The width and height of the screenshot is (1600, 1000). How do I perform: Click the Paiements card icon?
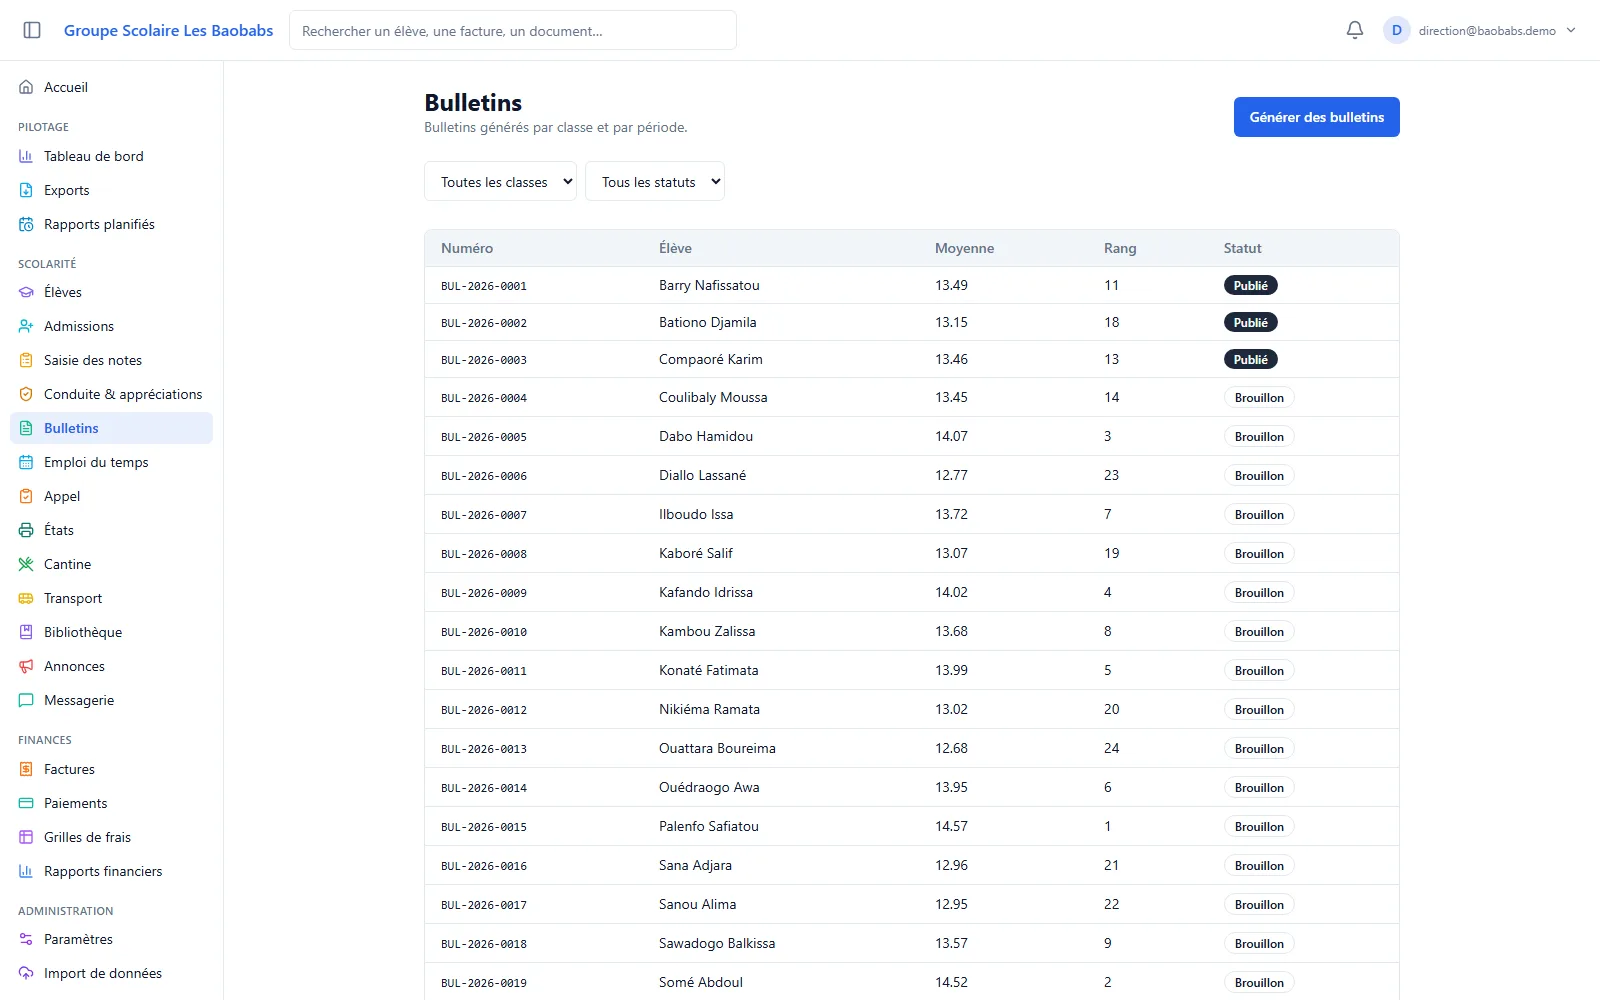pyautogui.click(x=26, y=803)
